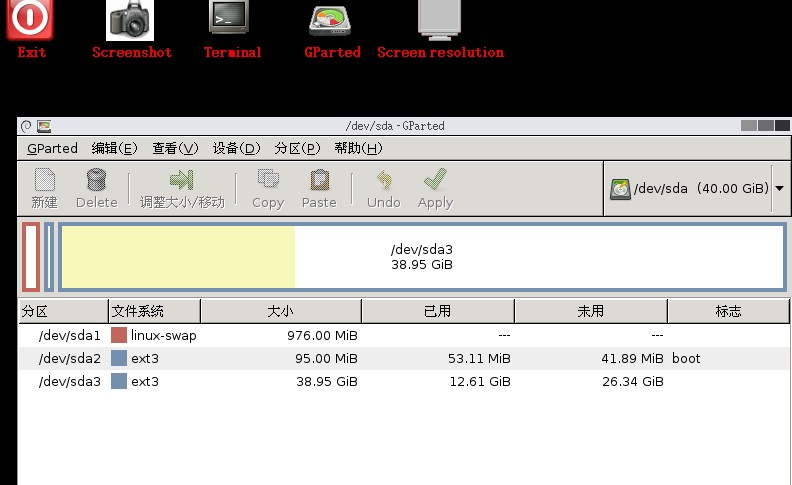Click the boot flag on /dev/sda2
Viewport: 792px width, 485px height.
(686, 359)
